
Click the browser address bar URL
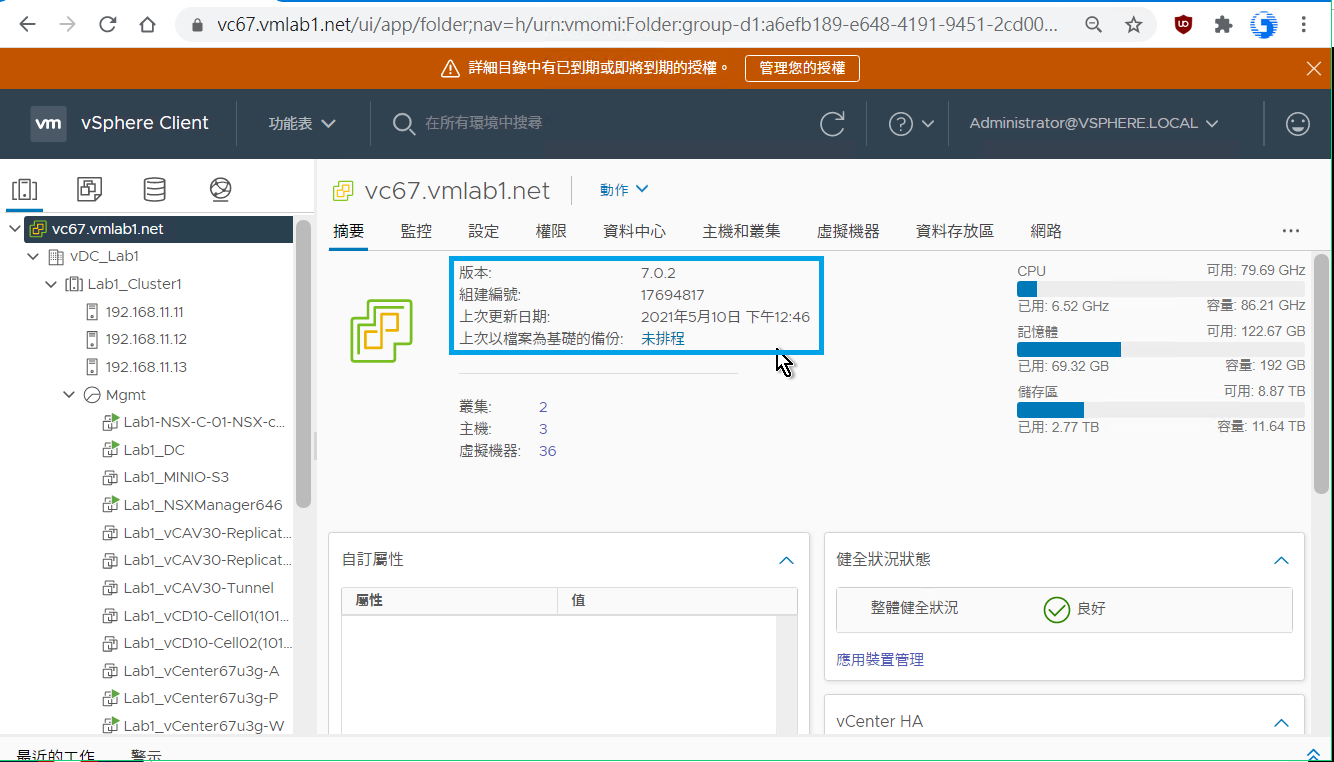[x=636, y=25]
